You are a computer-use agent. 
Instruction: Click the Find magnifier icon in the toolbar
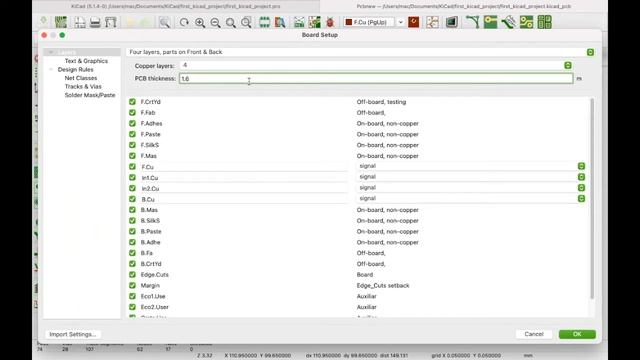pos(164,22)
